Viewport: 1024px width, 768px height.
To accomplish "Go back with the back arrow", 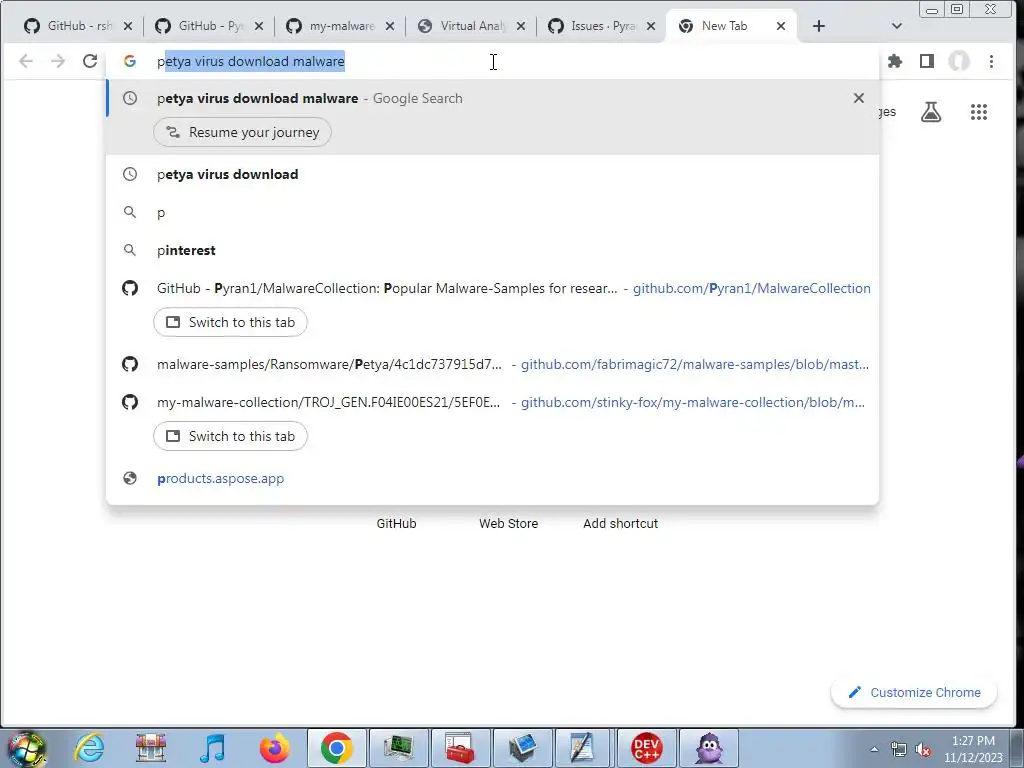I will [25, 61].
